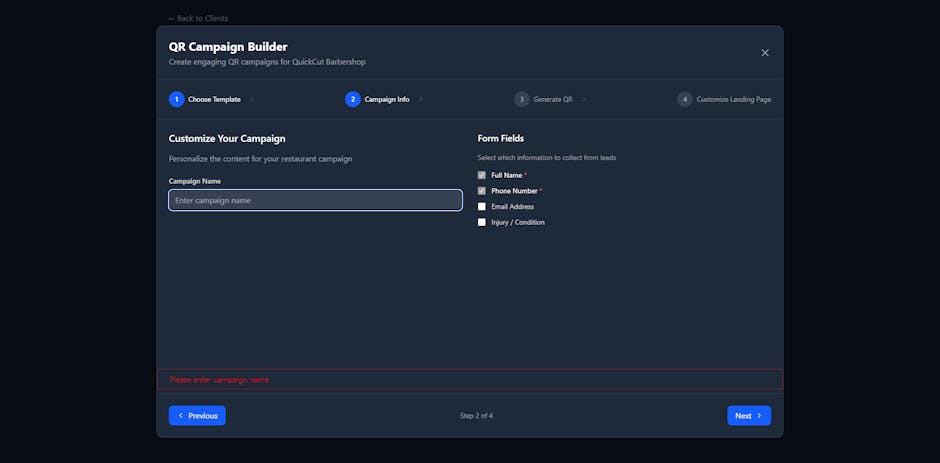The width and height of the screenshot is (940, 463).
Task: Click the chevron after Choose Template
Action: (252, 99)
